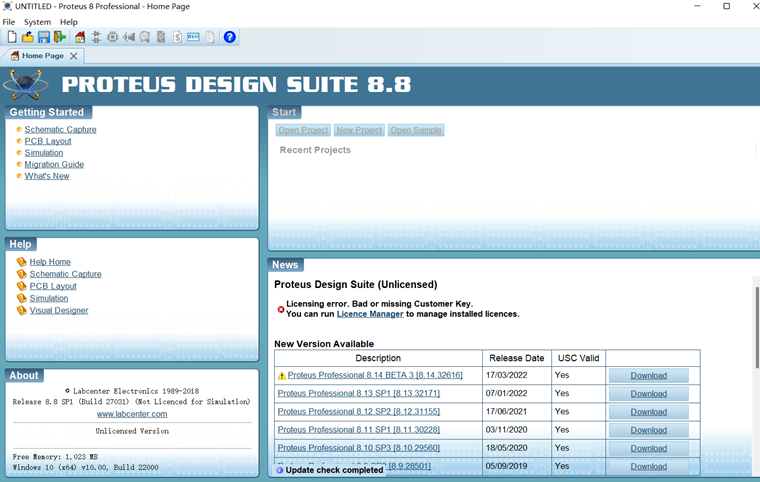The image size is (760, 482).
Task: Open the What's New link
Action: tap(47, 176)
